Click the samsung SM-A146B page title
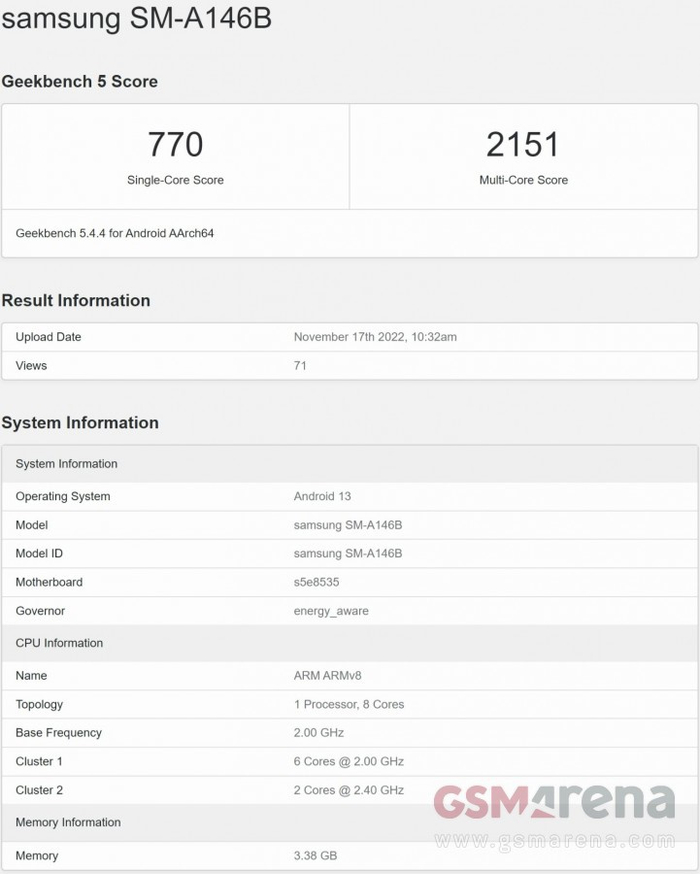The image size is (700, 874). (137, 17)
